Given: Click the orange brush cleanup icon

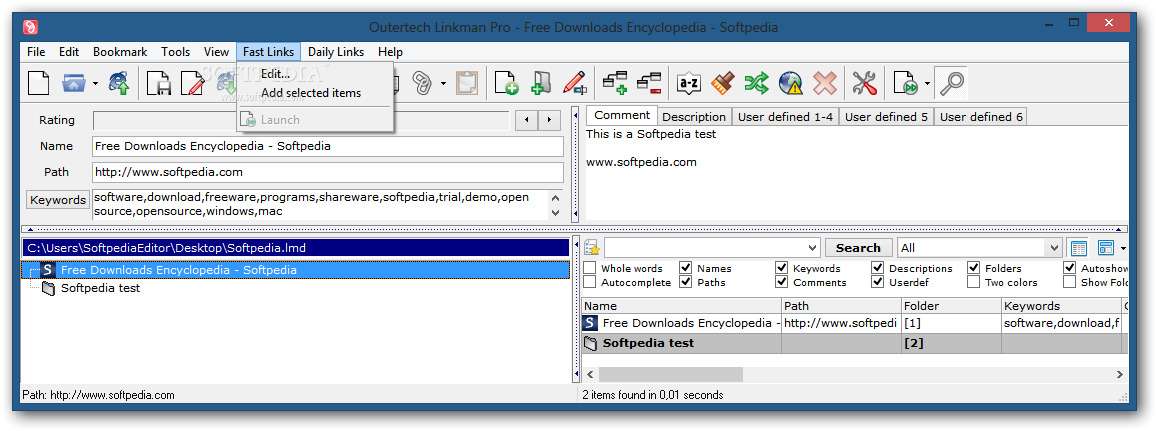Looking at the screenshot, I should [x=723, y=83].
